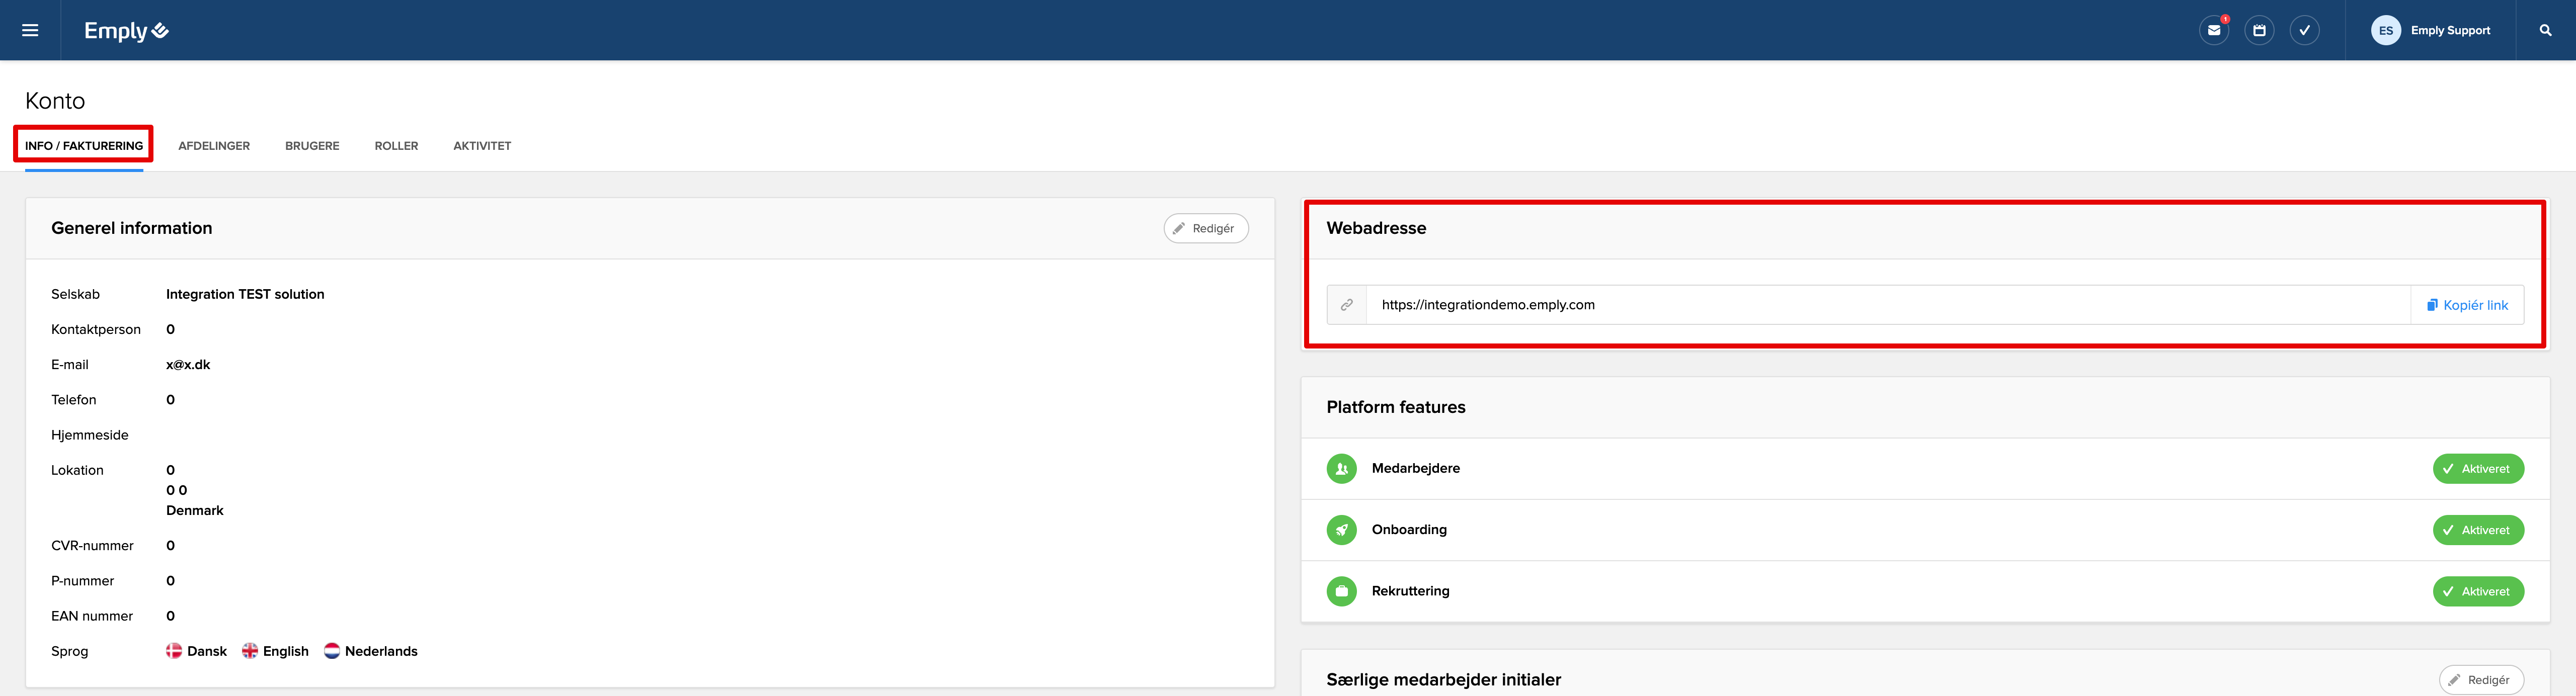Click the ES user avatar
The height and width of the screenshot is (696, 2576).
point(2385,30)
